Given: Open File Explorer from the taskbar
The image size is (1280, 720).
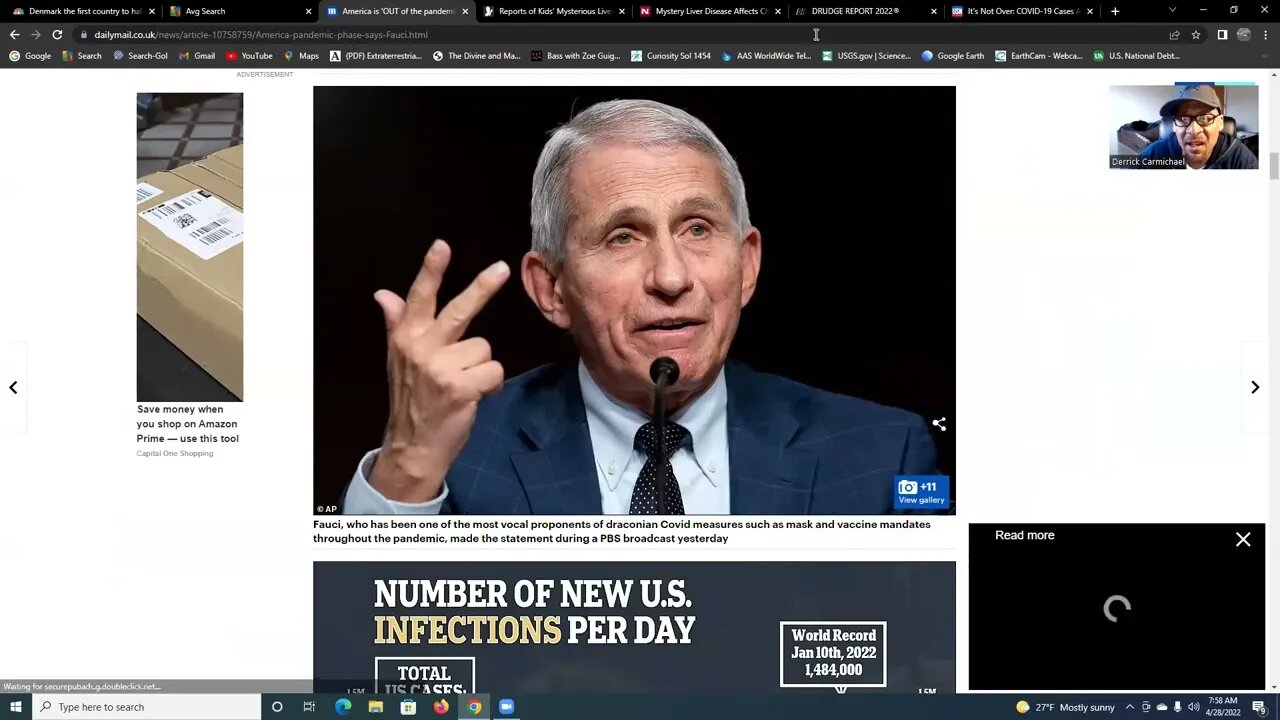Looking at the screenshot, I should click(376, 707).
